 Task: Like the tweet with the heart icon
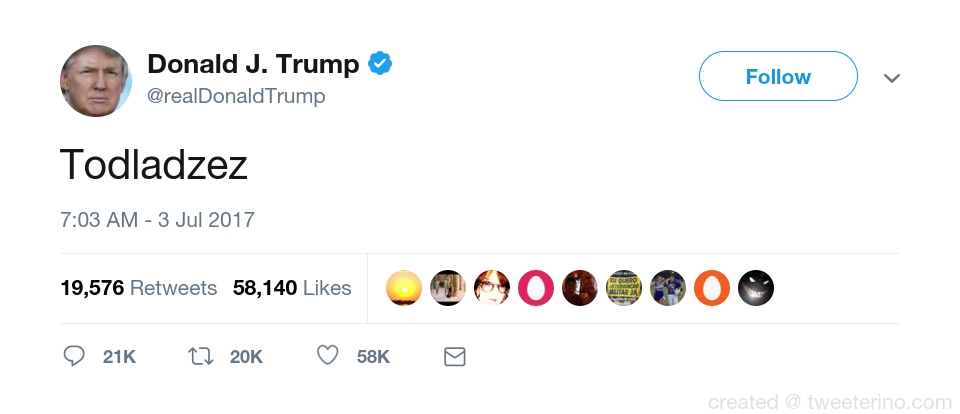[x=327, y=356]
